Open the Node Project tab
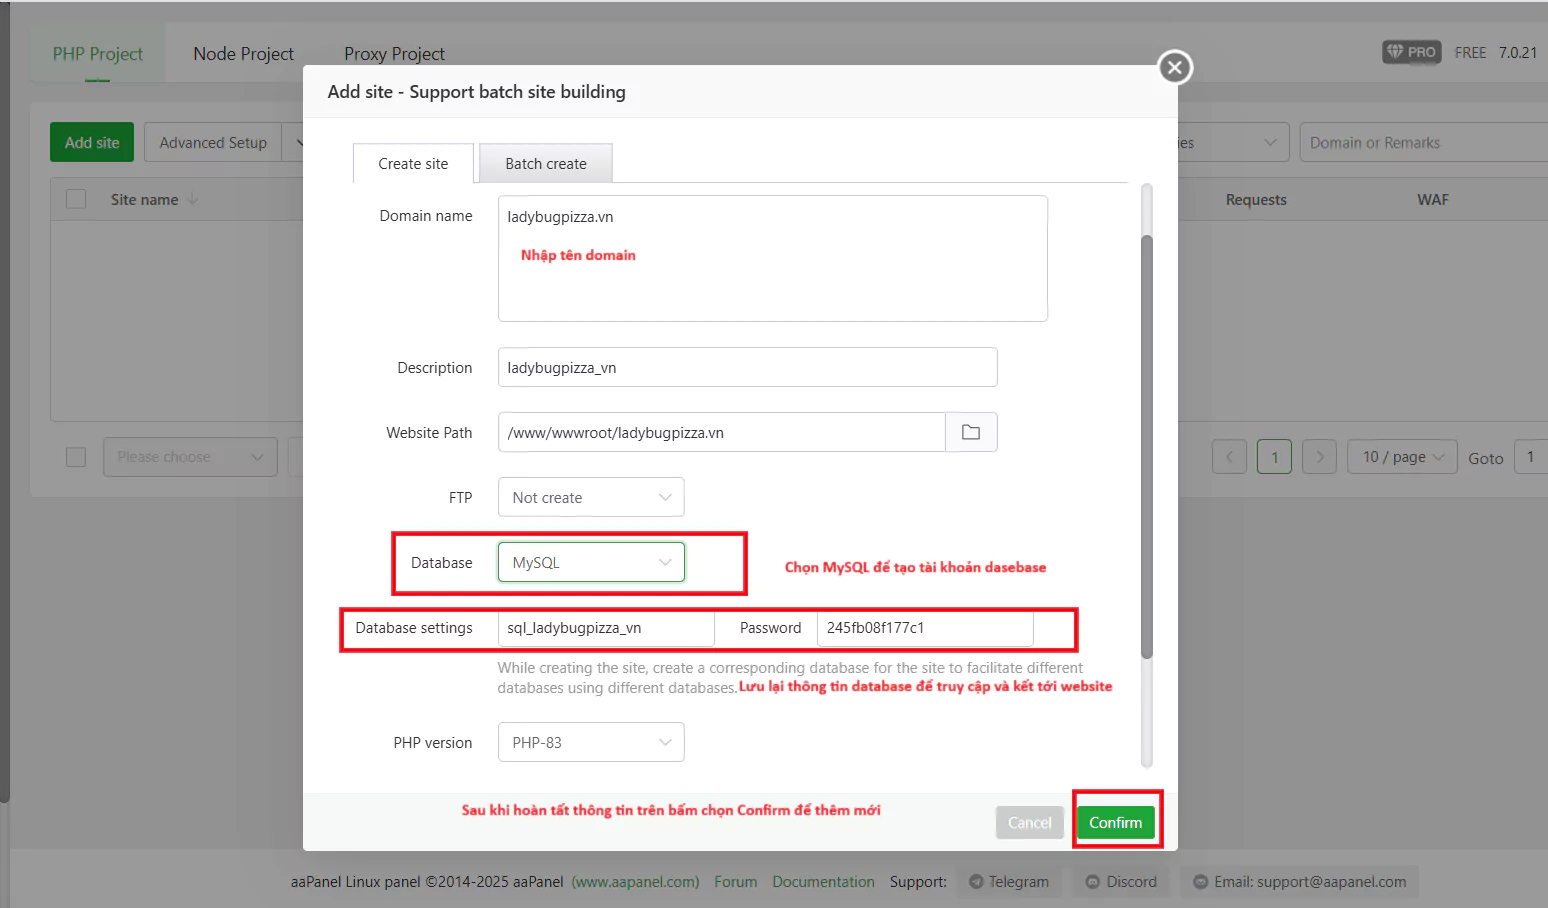 click(244, 54)
